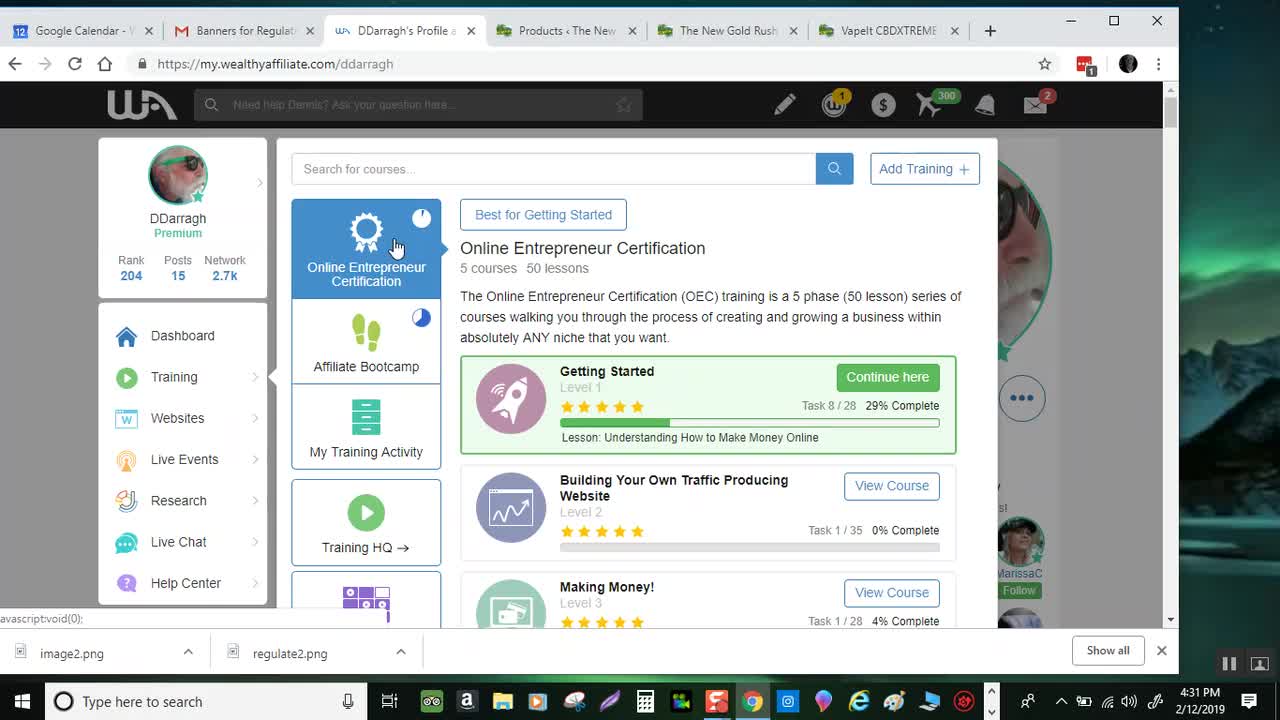Open the mail envelope icon
The width and height of the screenshot is (1280, 720).
[1036, 104]
